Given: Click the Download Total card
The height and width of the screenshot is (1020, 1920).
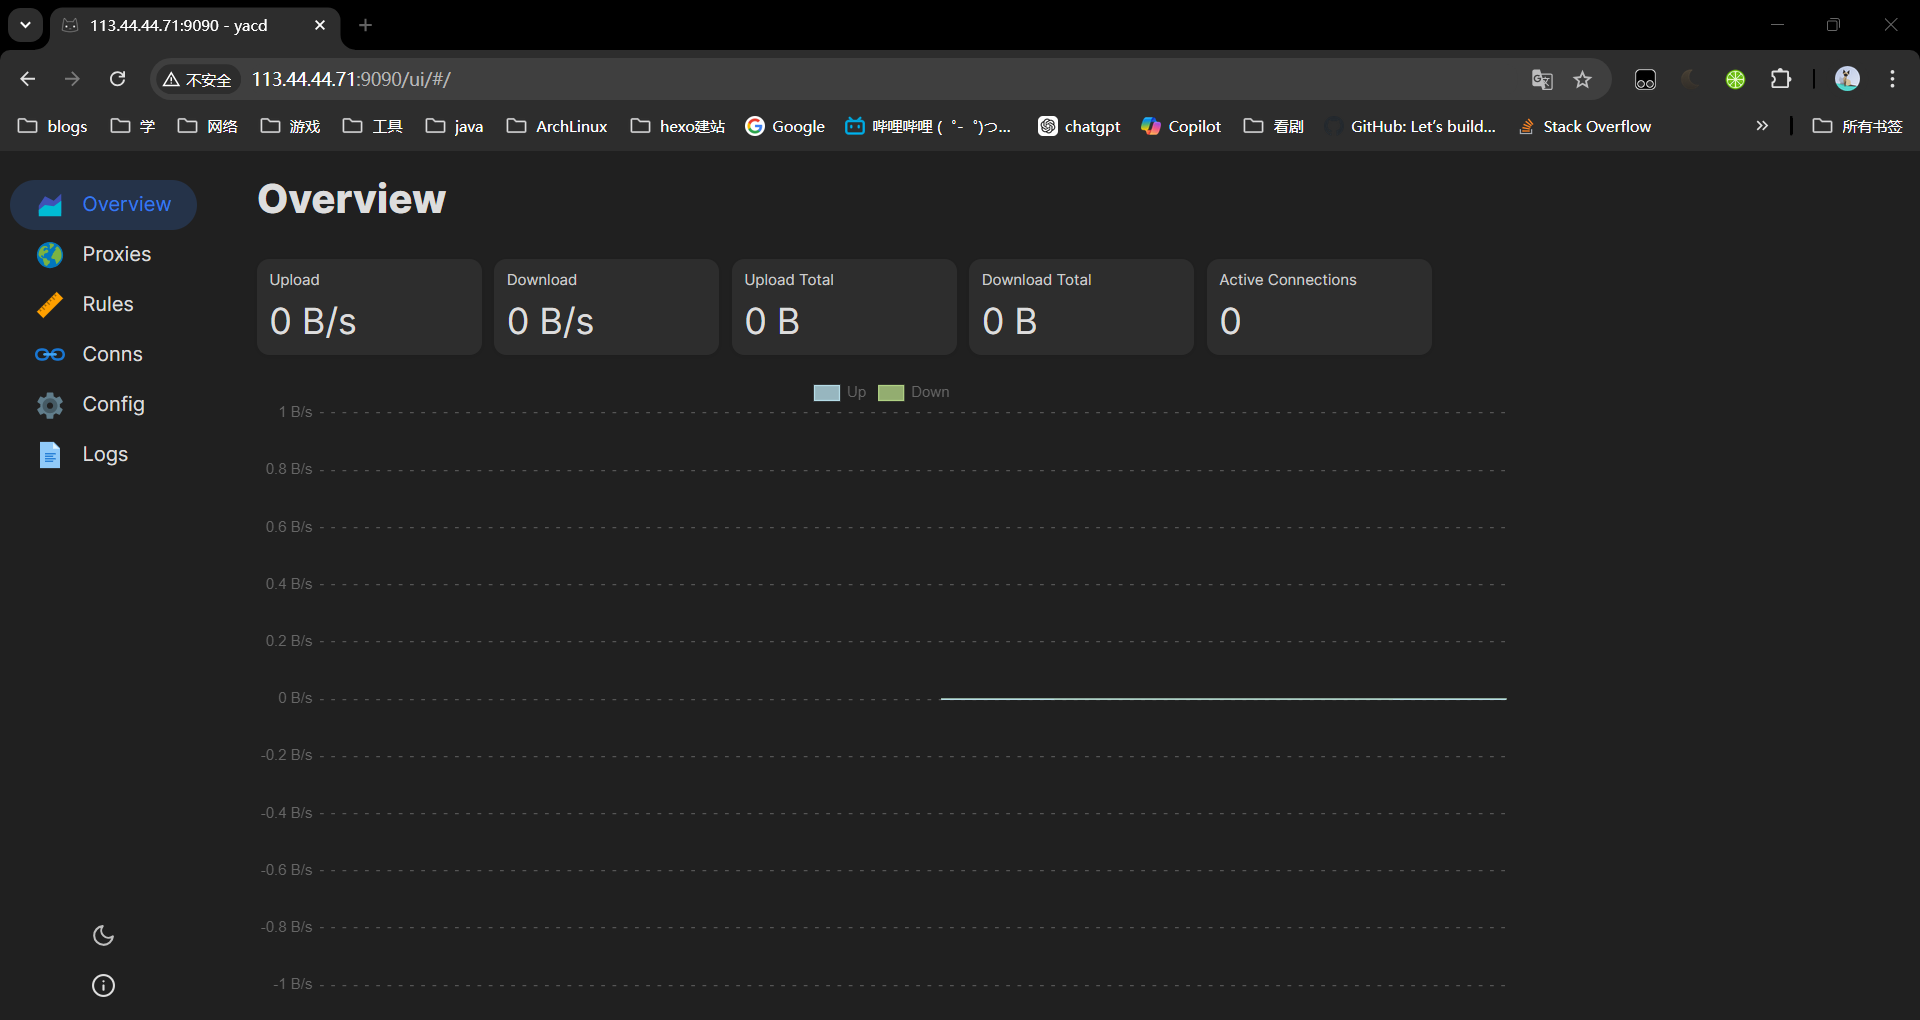Looking at the screenshot, I should pos(1082,307).
